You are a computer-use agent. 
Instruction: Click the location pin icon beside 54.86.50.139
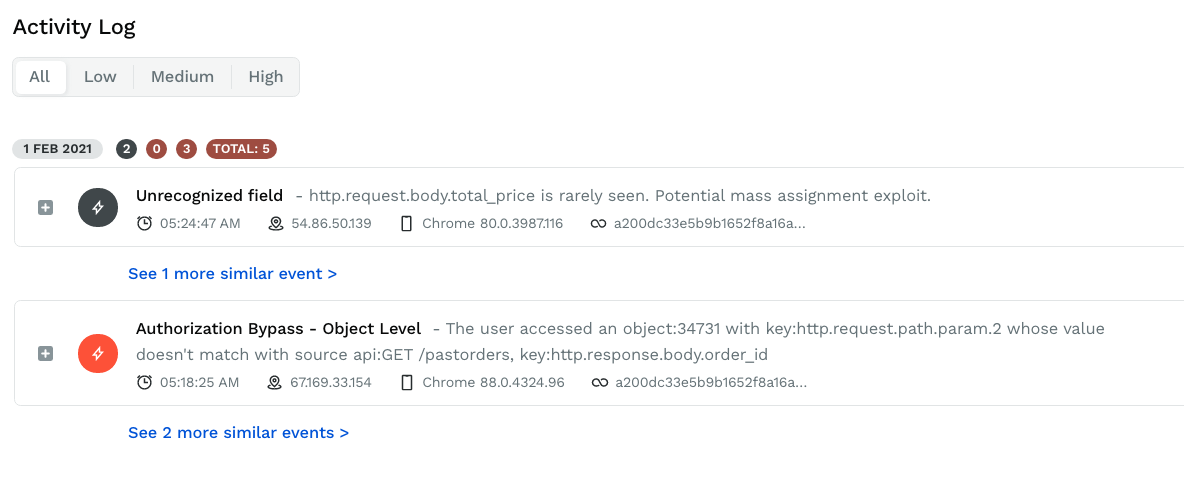coord(276,223)
